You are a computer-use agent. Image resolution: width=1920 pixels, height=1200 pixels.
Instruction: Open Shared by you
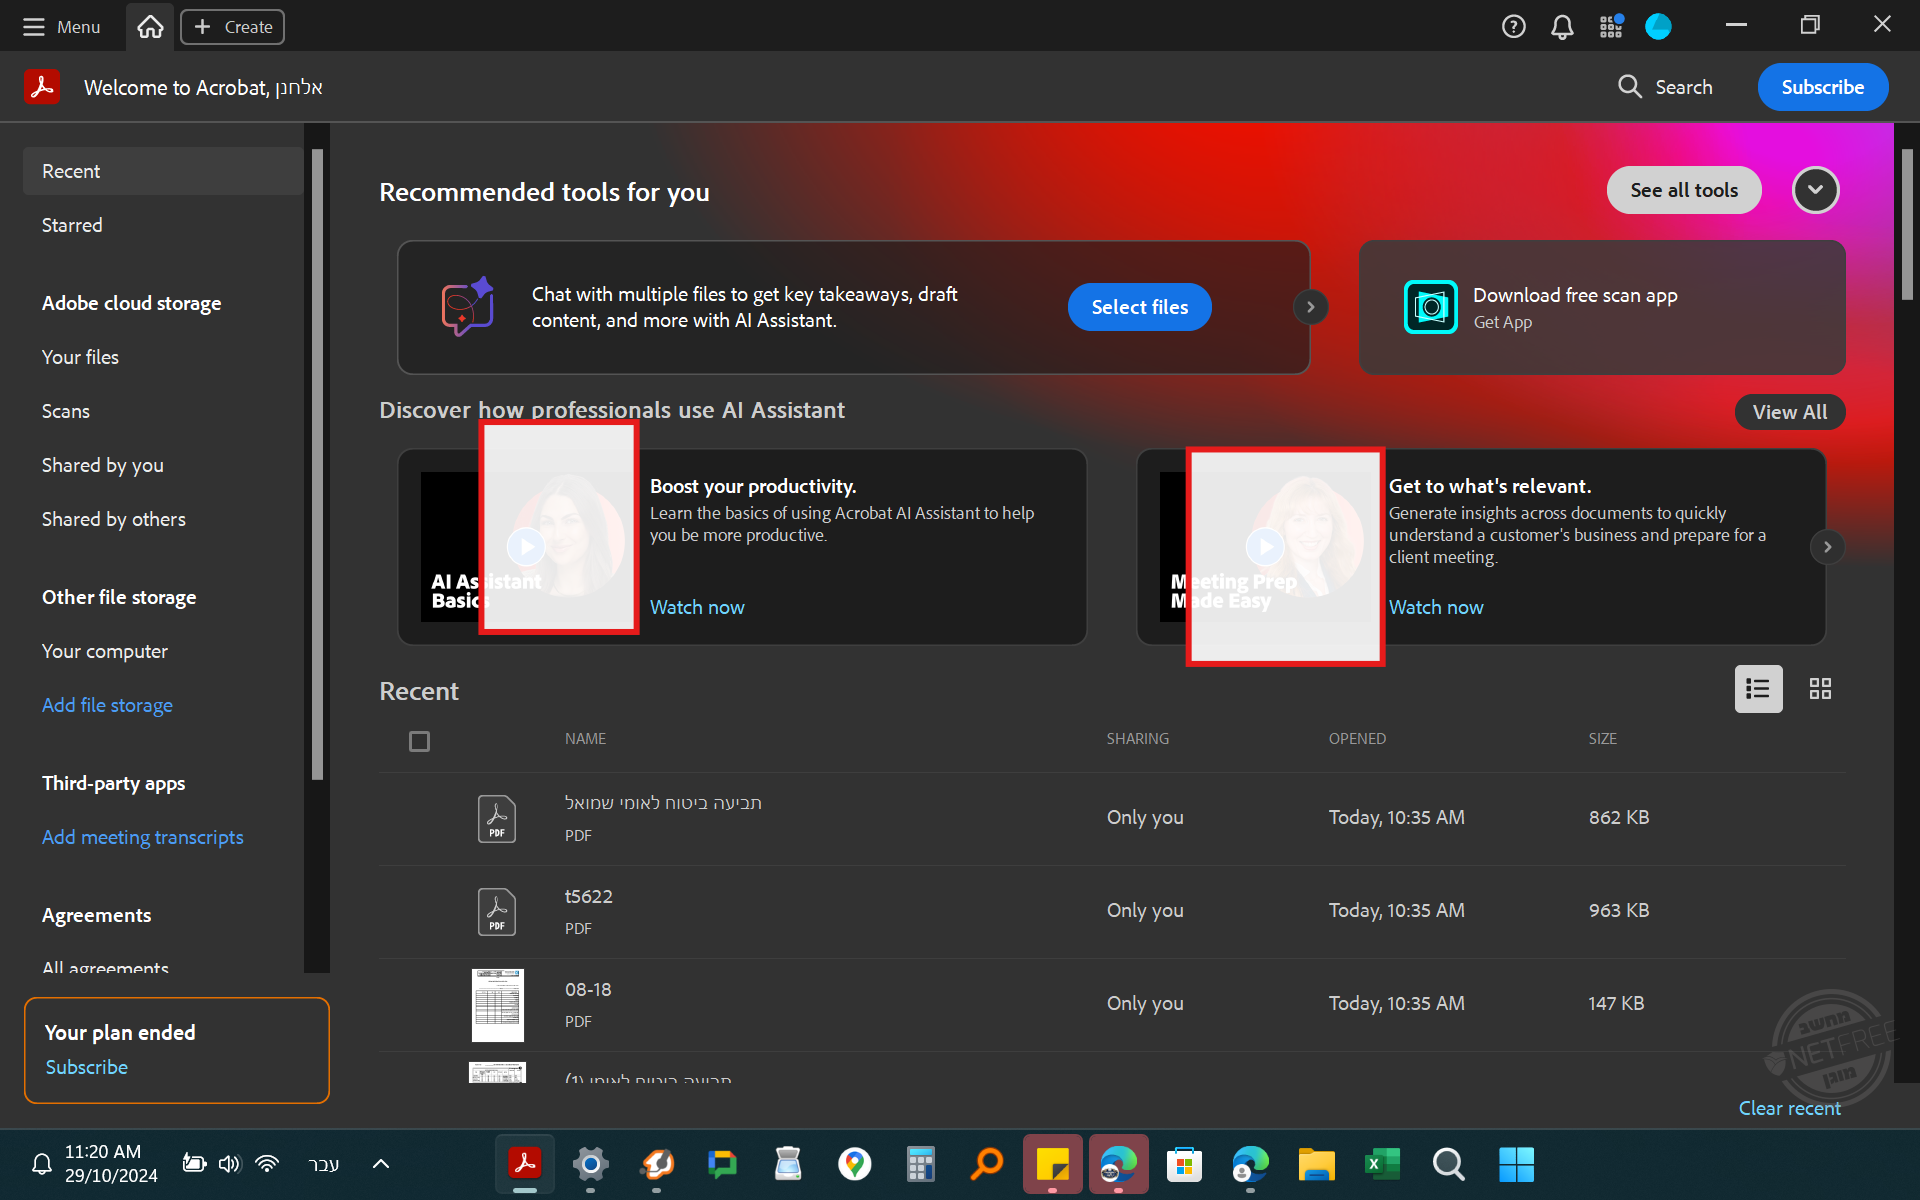[102, 465]
